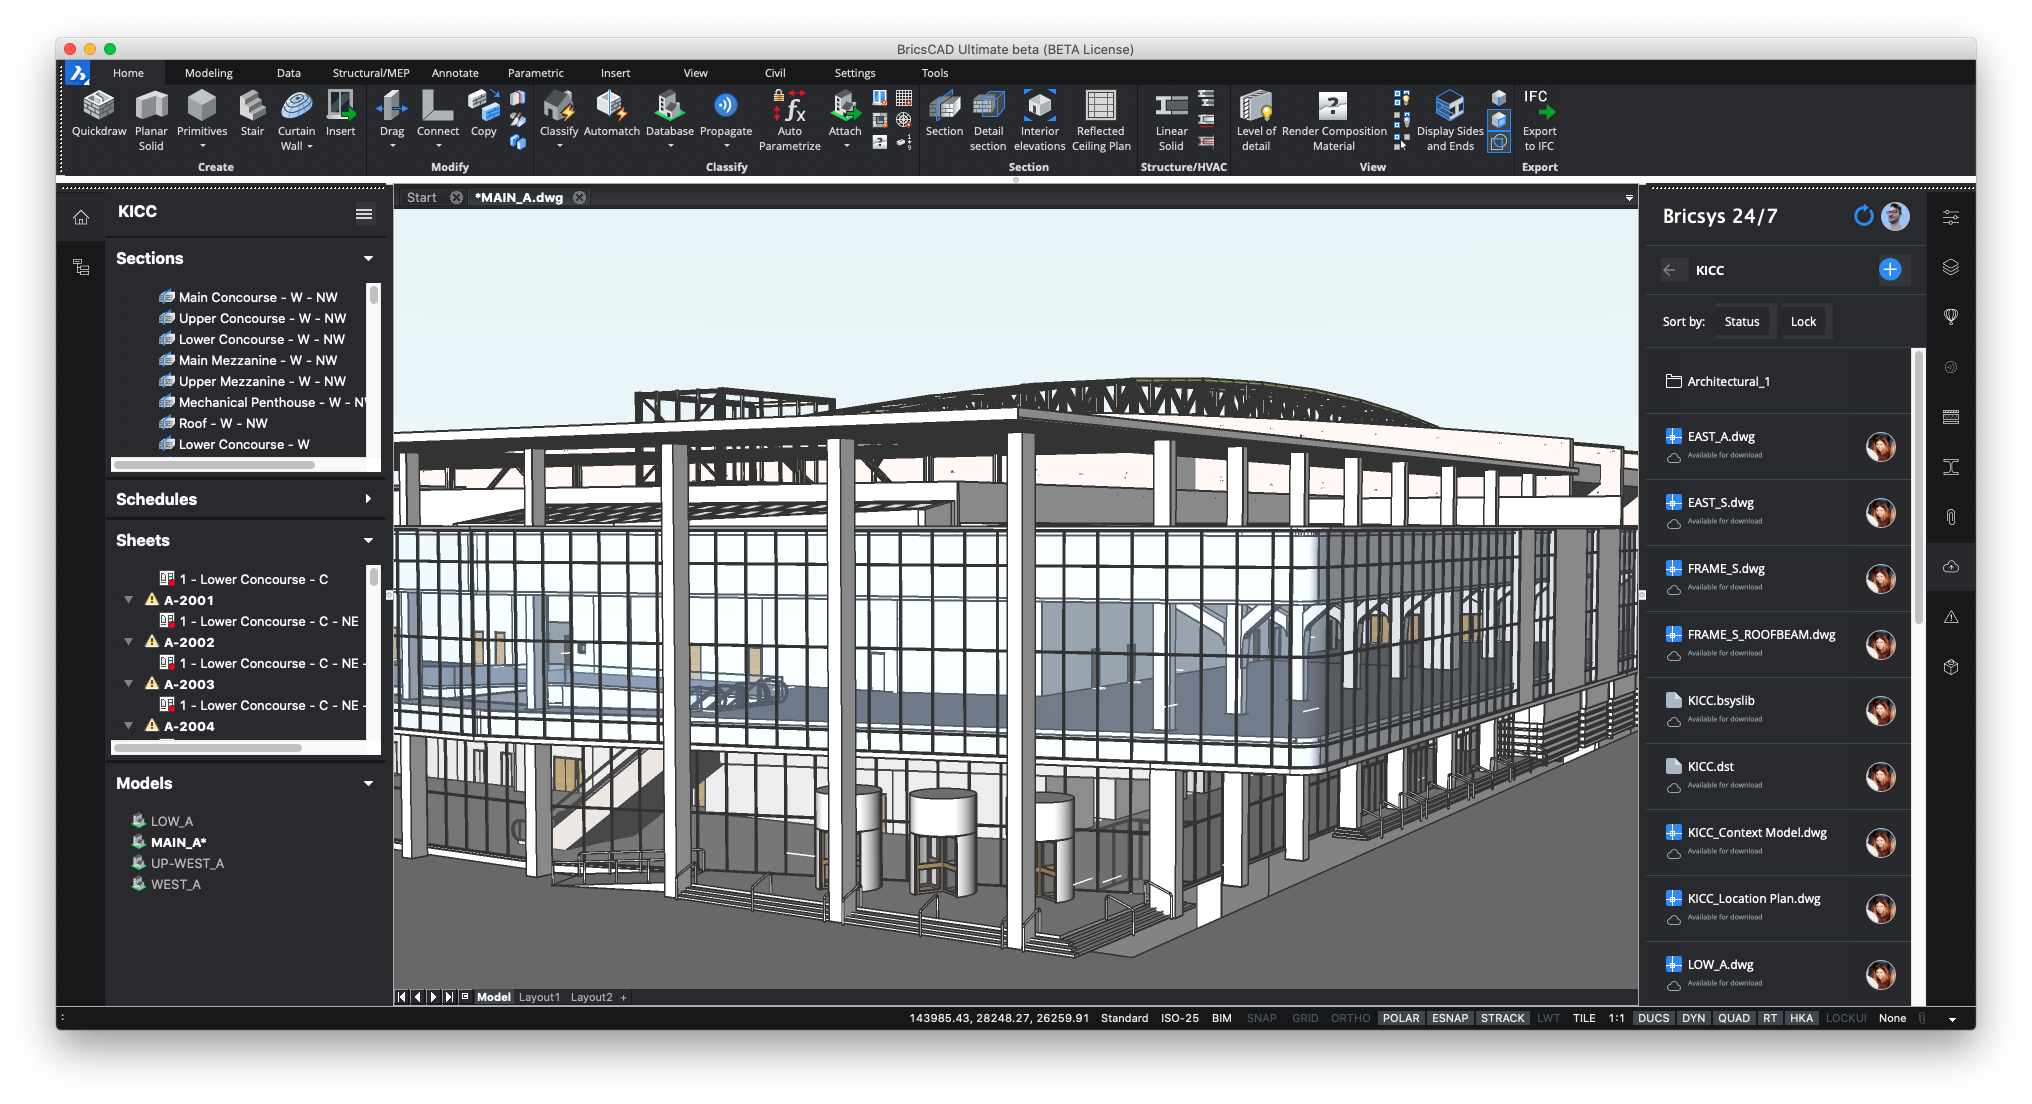Select the Detail section tool
Screen dimensions: 2032x1104
(x=988, y=121)
